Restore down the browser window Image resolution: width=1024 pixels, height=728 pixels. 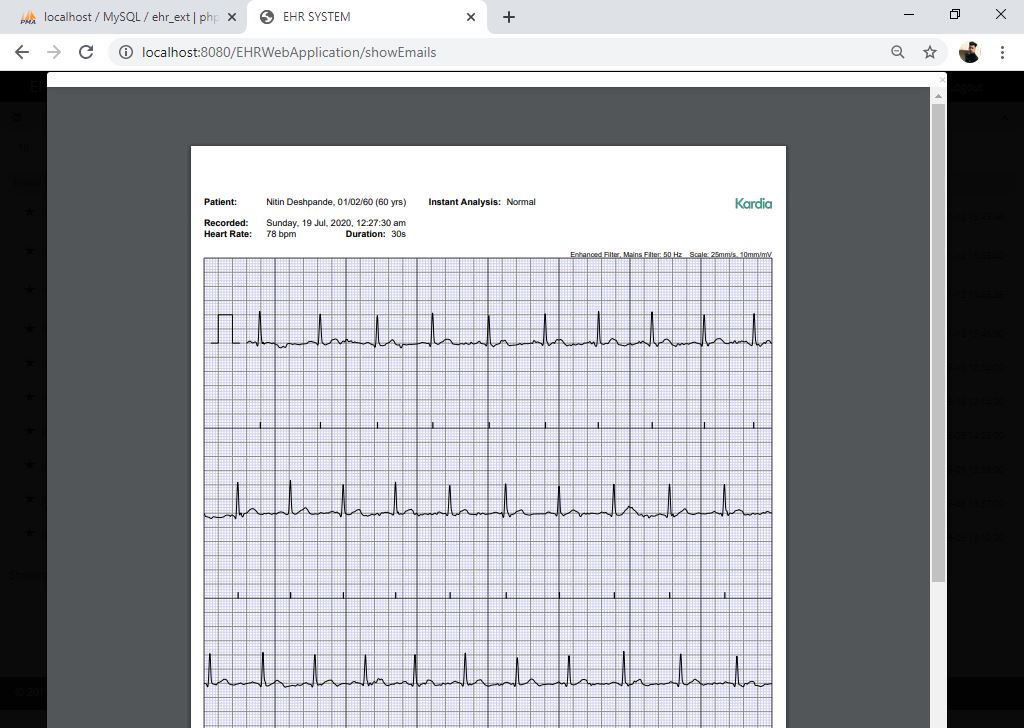tap(955, 14)
